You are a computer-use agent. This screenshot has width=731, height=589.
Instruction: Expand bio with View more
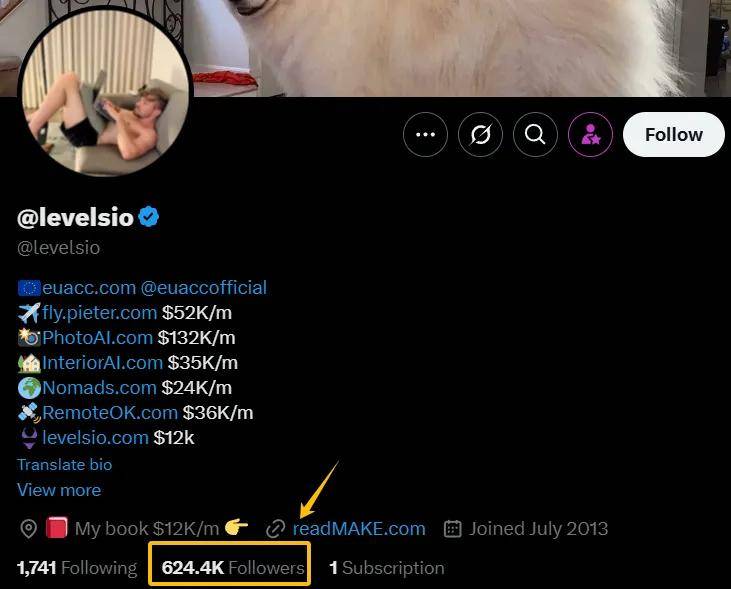[x=59, y=490]
